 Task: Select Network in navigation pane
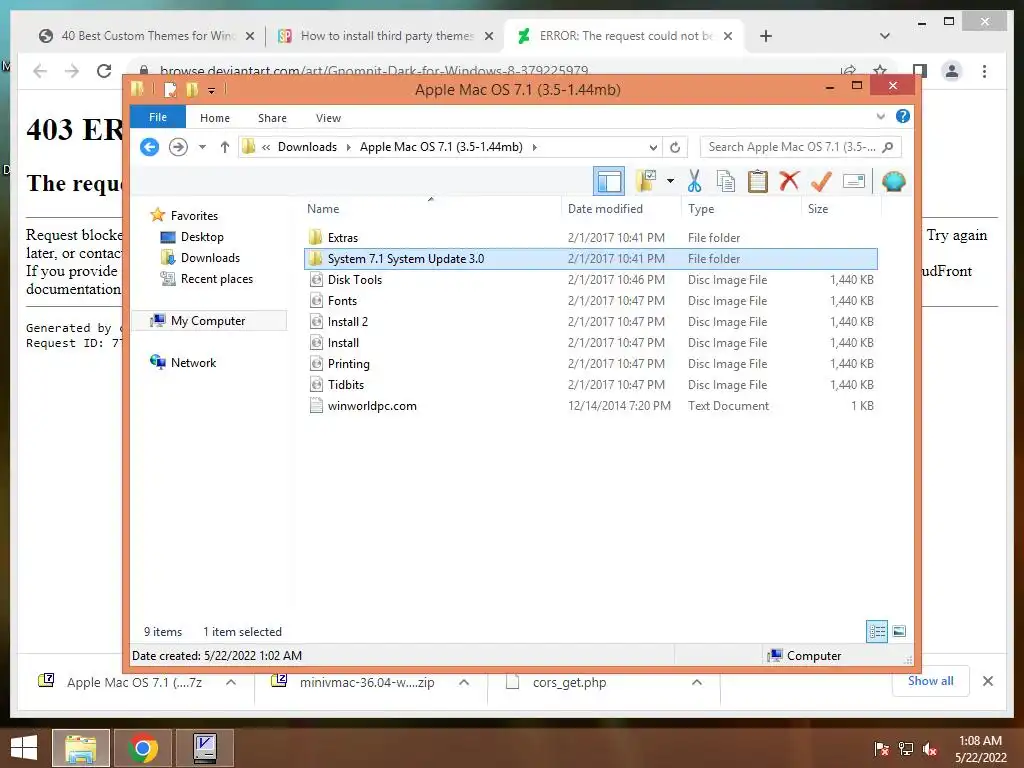click(193, 362)
